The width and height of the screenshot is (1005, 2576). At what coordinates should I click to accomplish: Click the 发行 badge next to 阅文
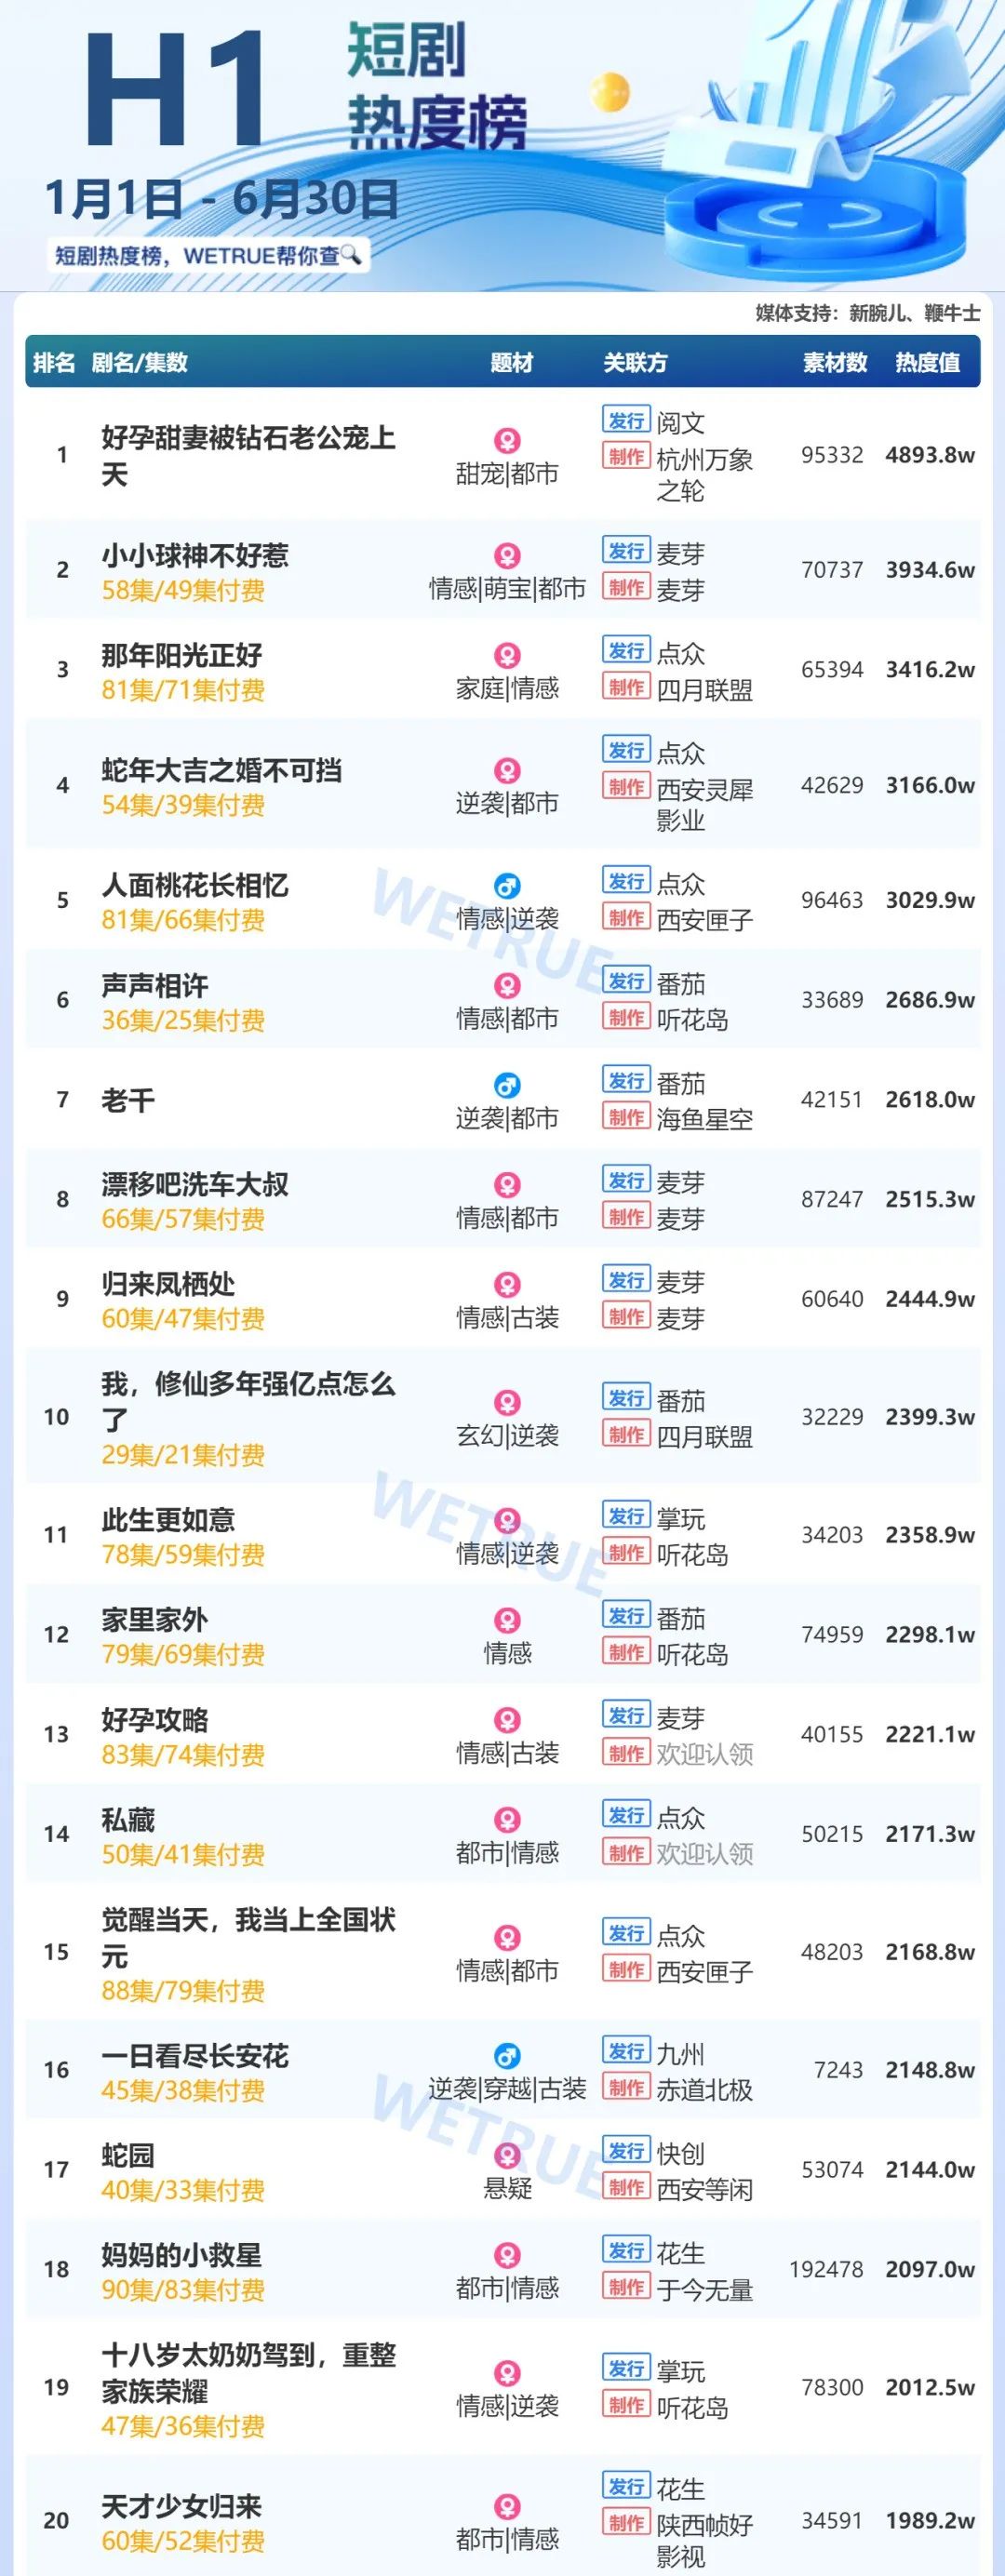coord(627,421)
